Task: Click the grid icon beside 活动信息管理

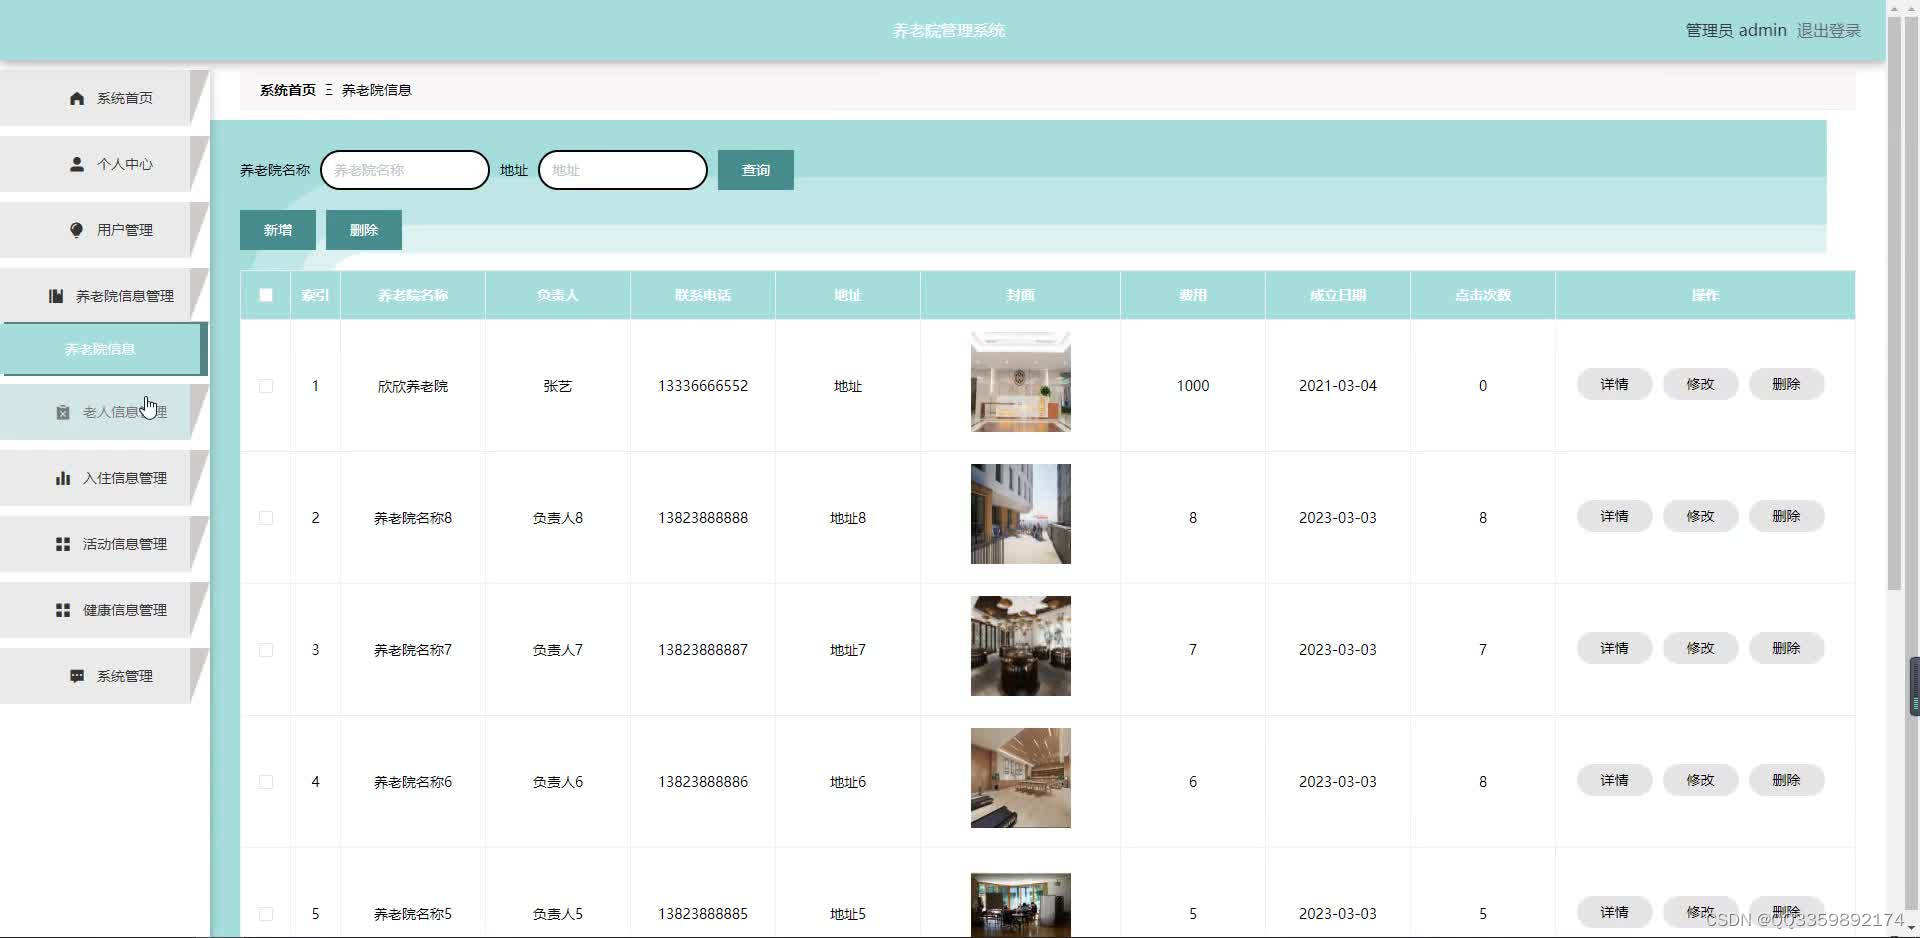Action: coord(63,544)
